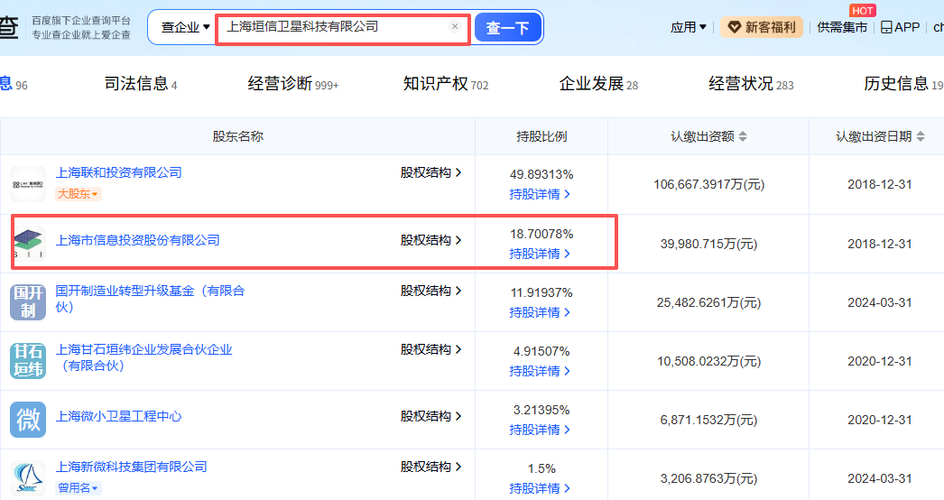This screenshot has height=500, width=944.
Task: Switch to the 历史信息 tab
Action: tap(903, 84)
